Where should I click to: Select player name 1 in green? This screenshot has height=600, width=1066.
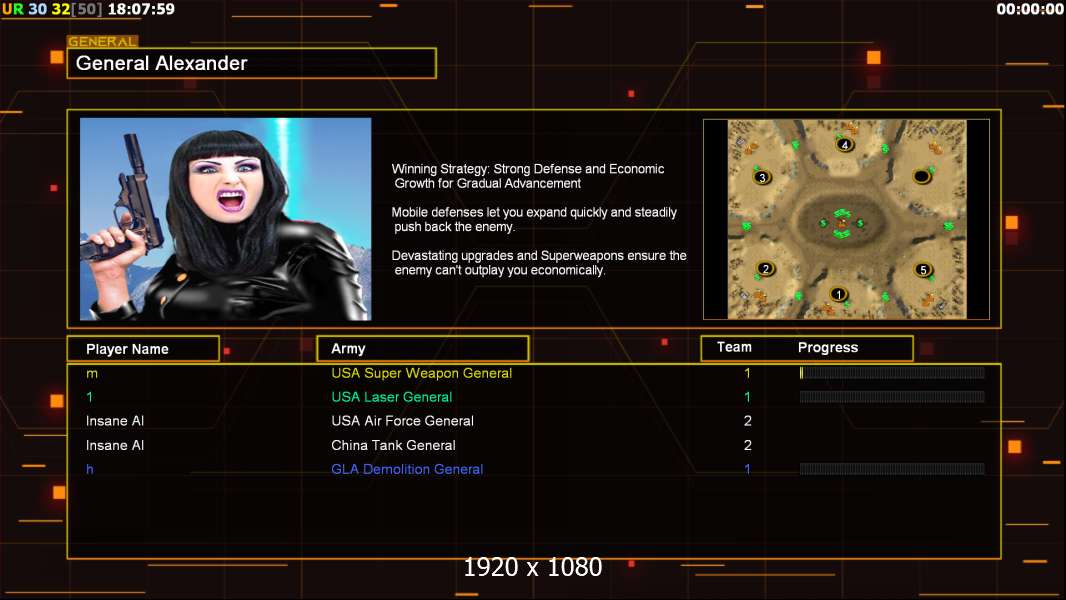pyautogui.click(x=90, y=397)
